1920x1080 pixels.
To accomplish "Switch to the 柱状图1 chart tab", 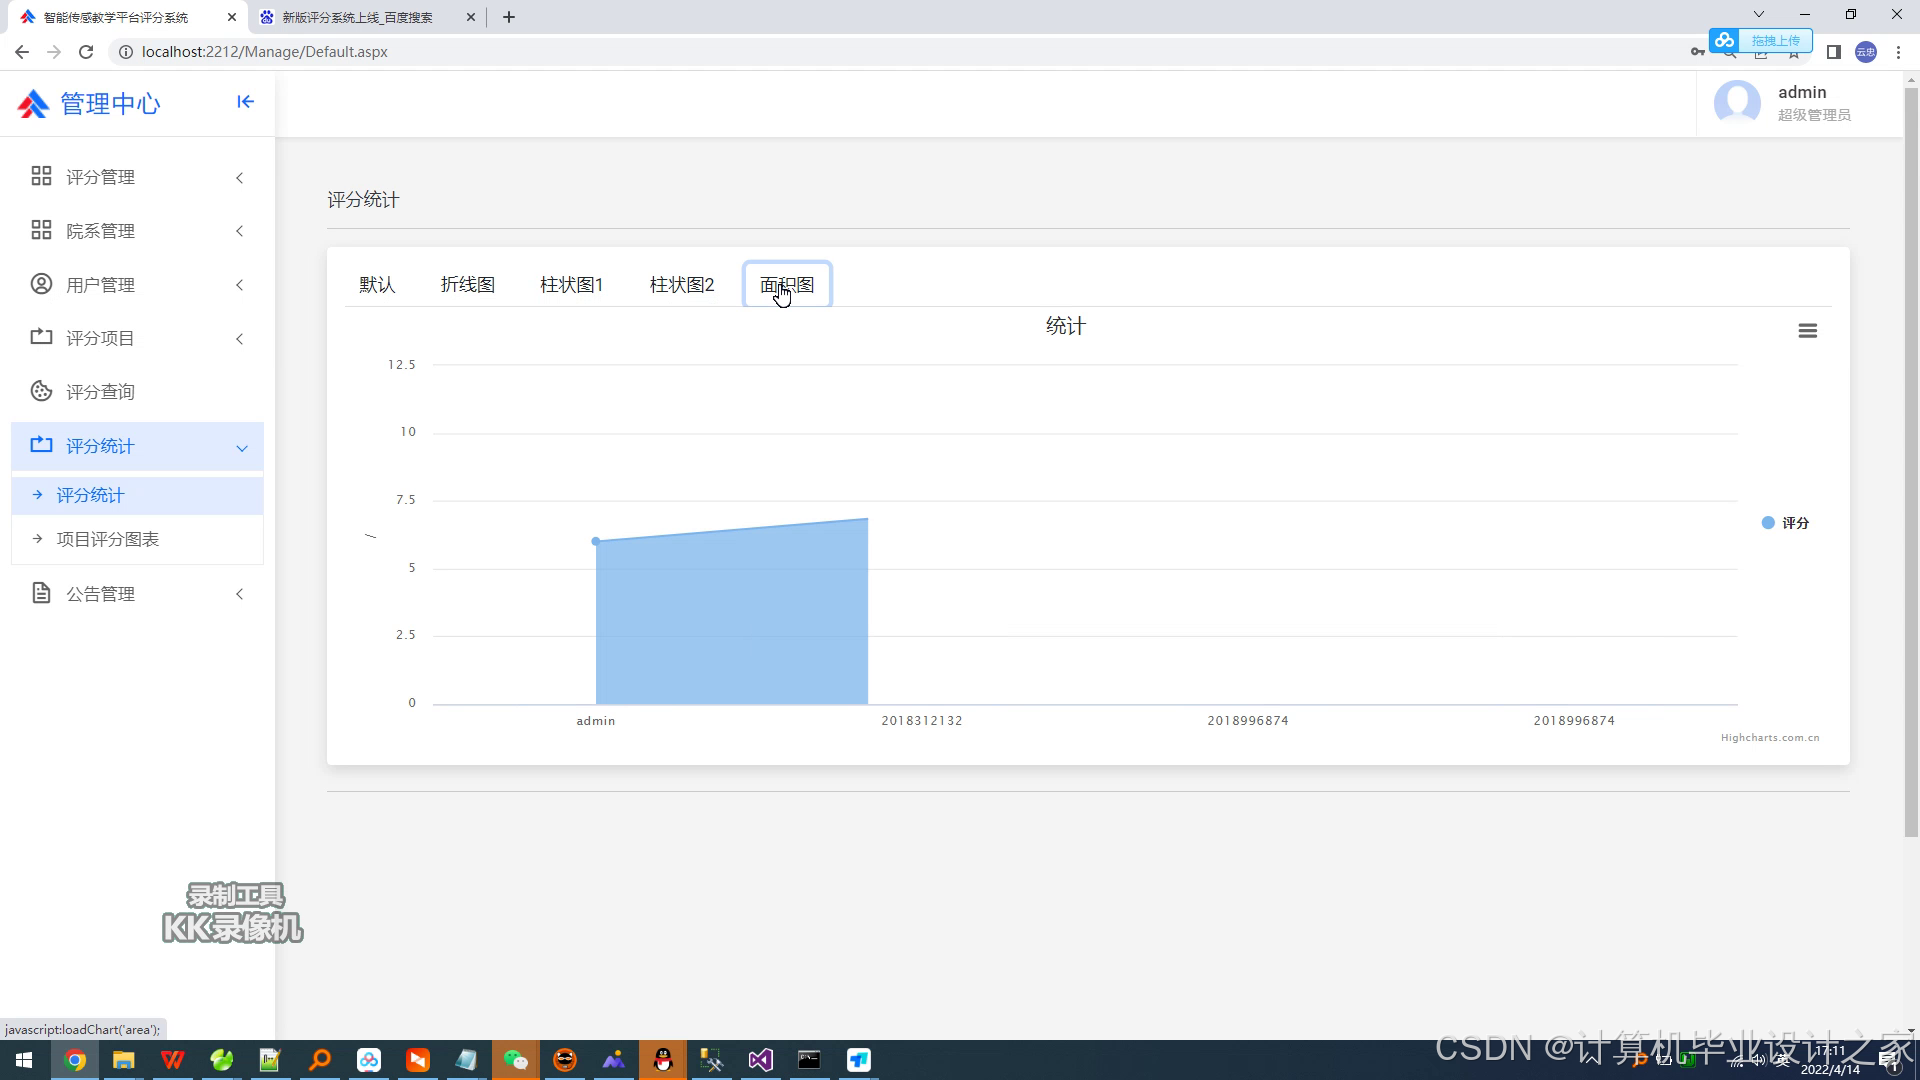I will 572,285.
